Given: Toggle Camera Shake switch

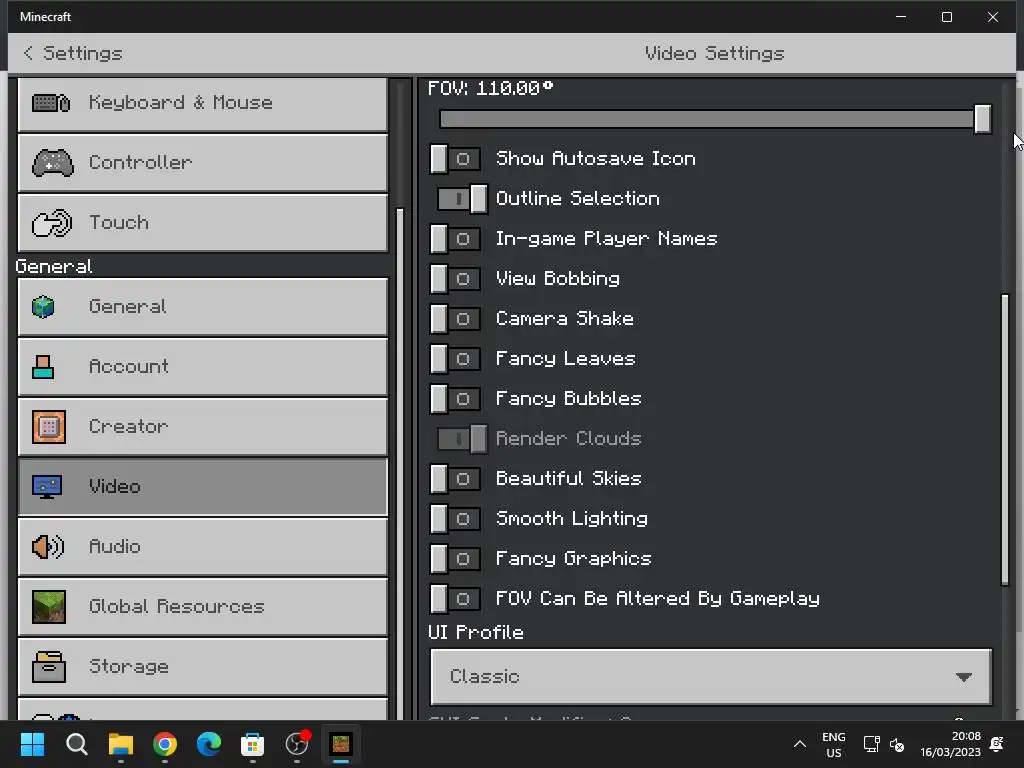Looking at the screenshot, I should point(455,319).
